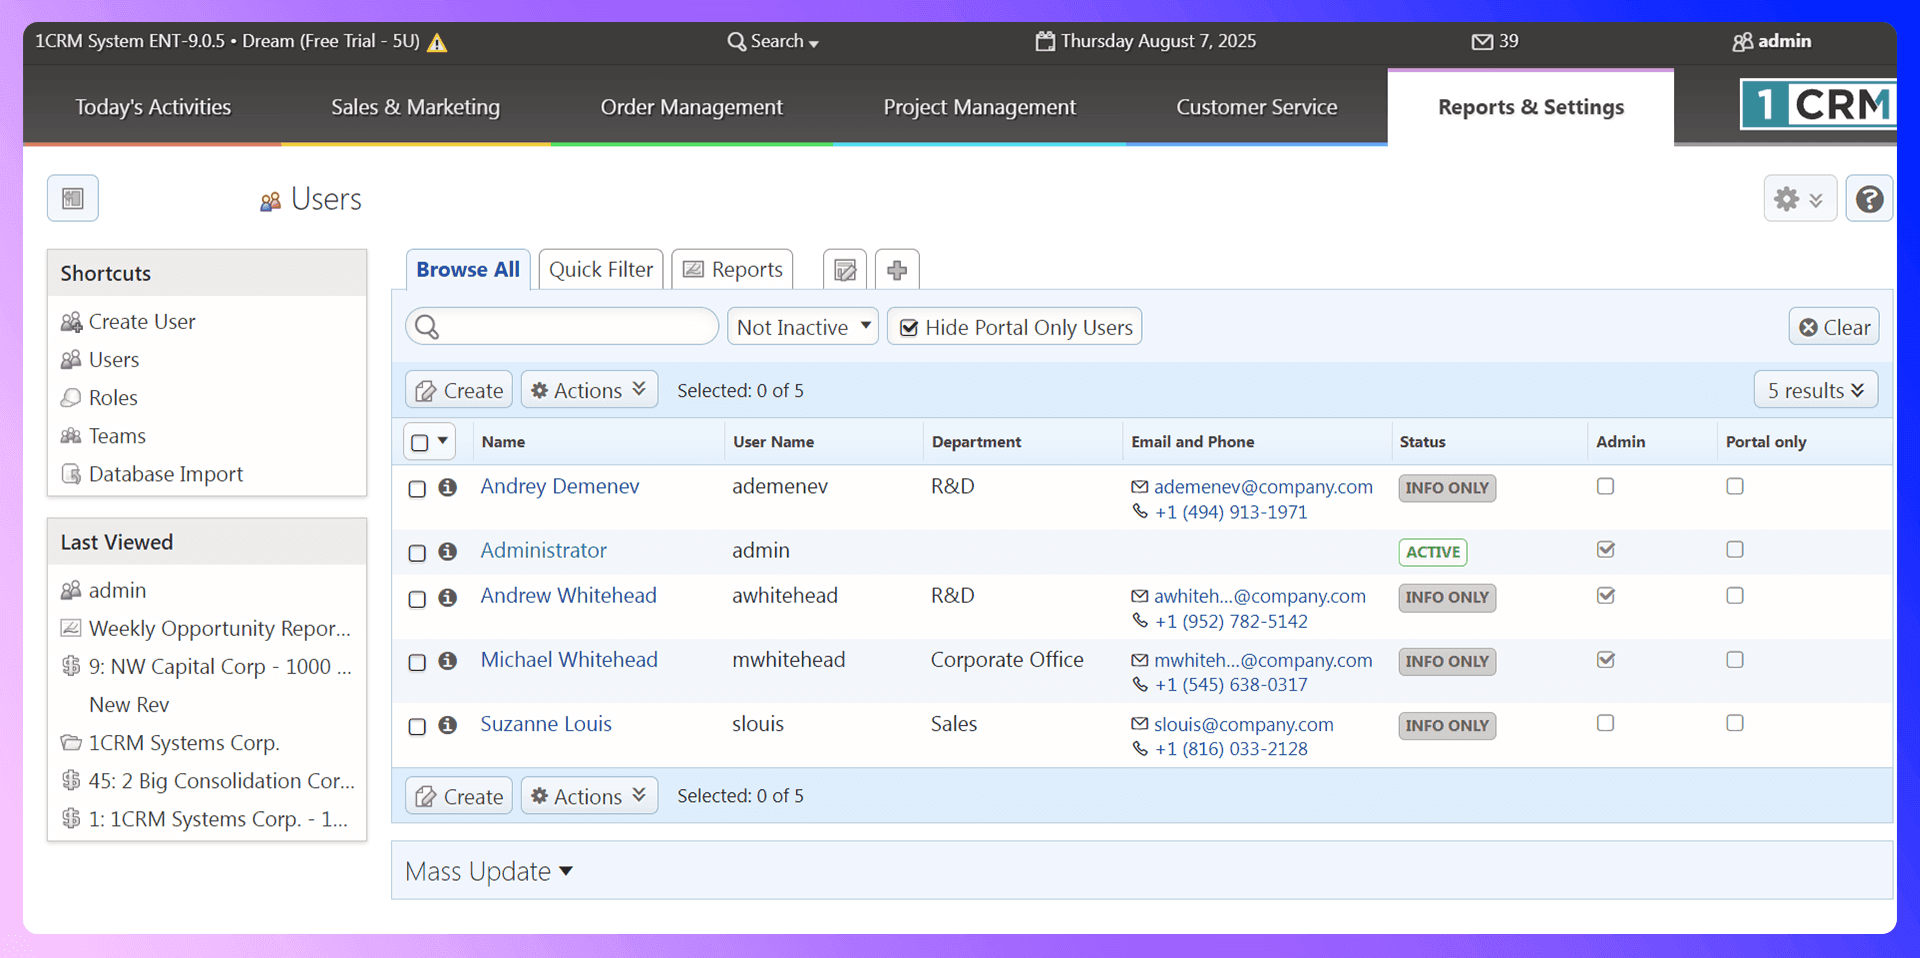This screenshot has width=1920, height=958.
Task: Open the bottom Actions dropdown
Action: [589, 796]
